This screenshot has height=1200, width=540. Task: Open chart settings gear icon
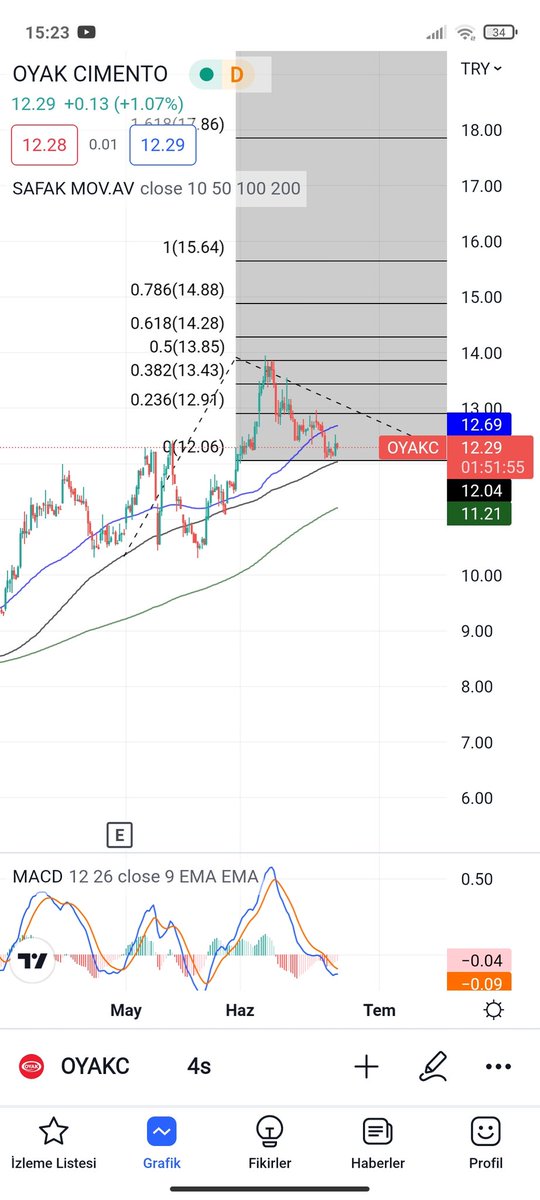493,1010
